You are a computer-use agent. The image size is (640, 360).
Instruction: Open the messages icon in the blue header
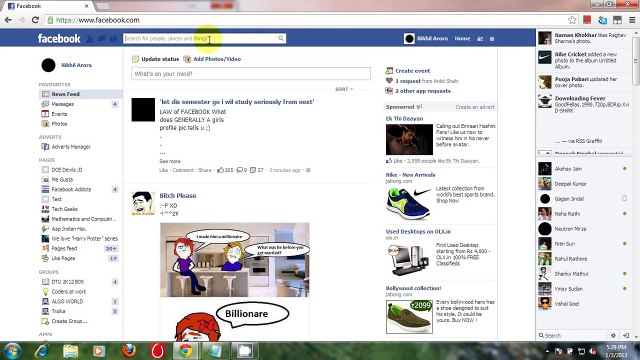coord(101,39)
